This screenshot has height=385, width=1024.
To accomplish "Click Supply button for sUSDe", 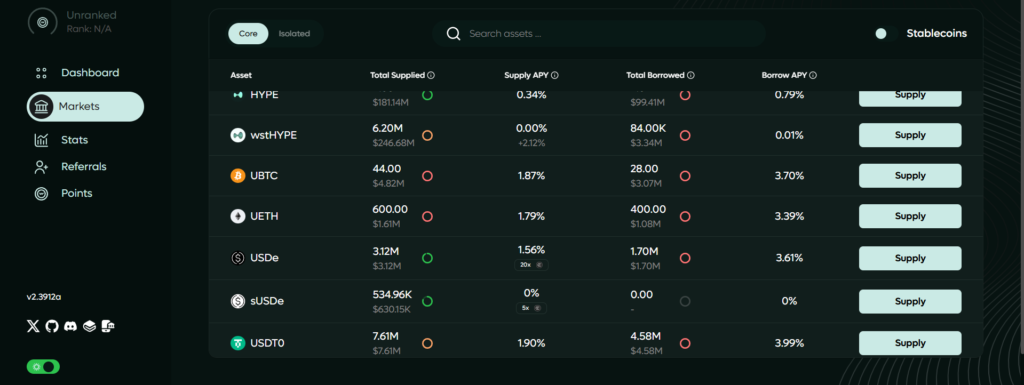I will pyautogui.click(x=910, y=301).
